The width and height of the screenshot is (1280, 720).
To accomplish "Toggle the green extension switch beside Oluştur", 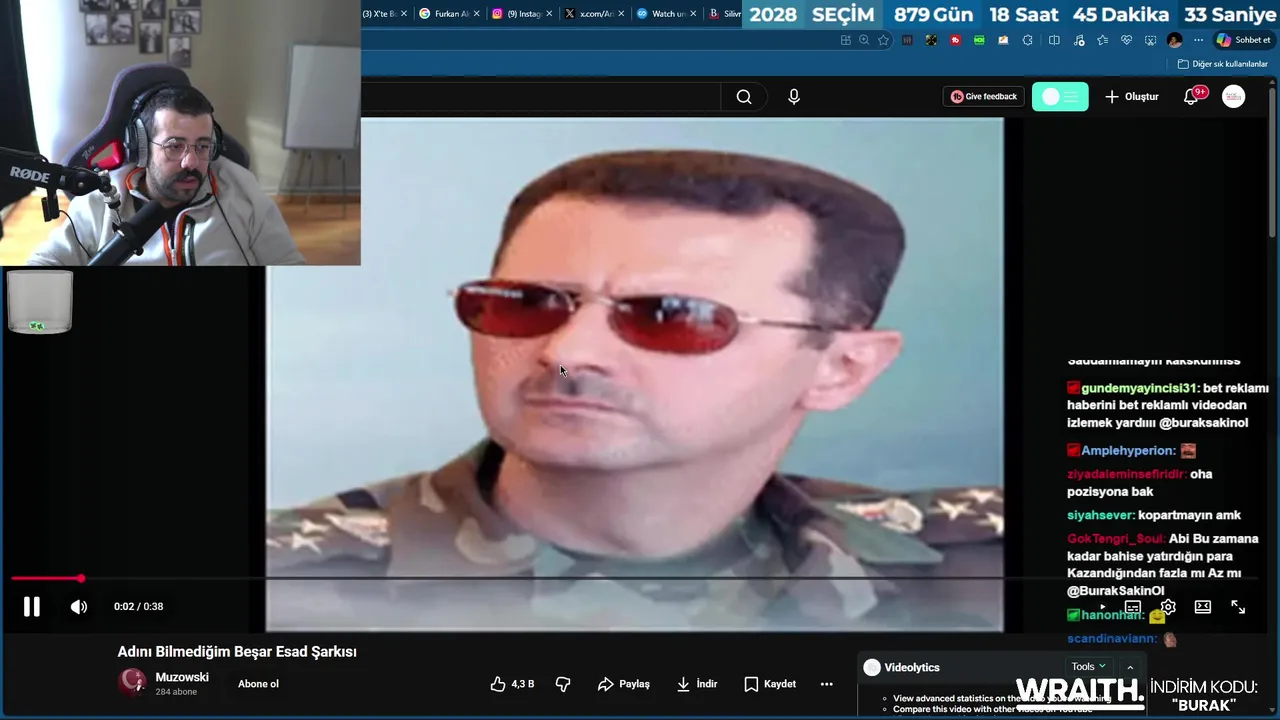I will click(1060, 97).
